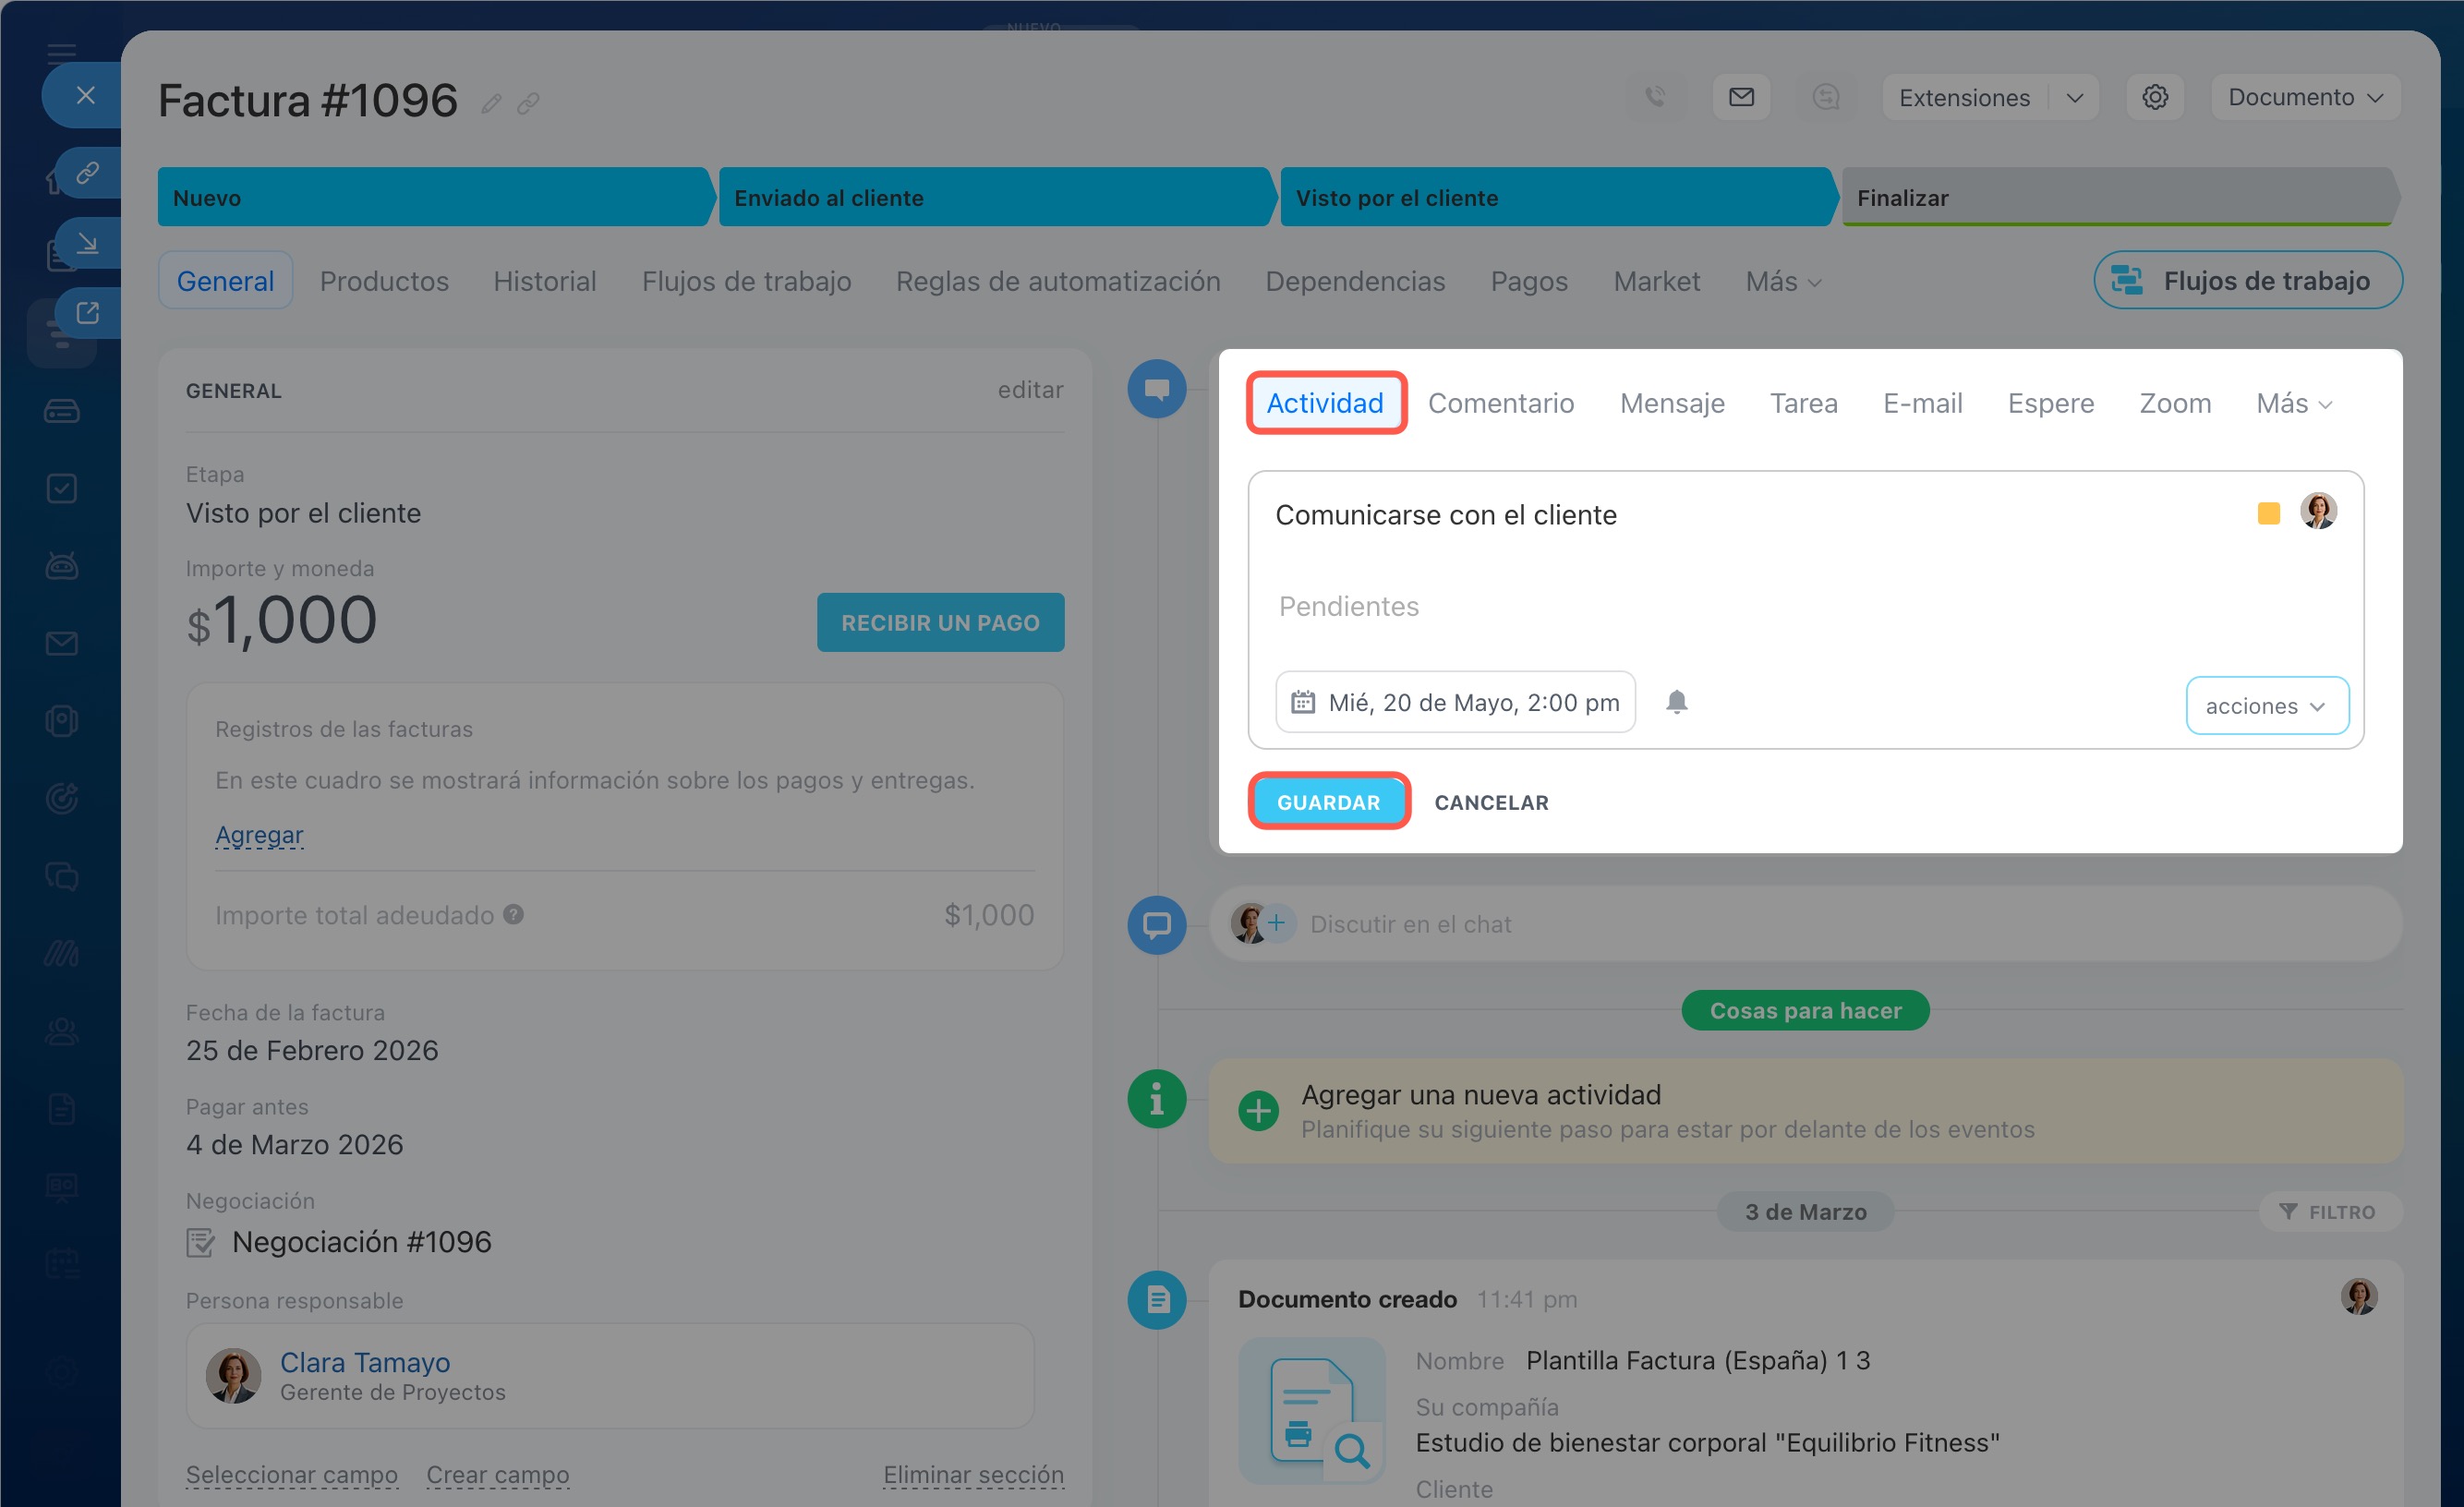Expand the Extensiones dropdown arrow

[2074, 98]
